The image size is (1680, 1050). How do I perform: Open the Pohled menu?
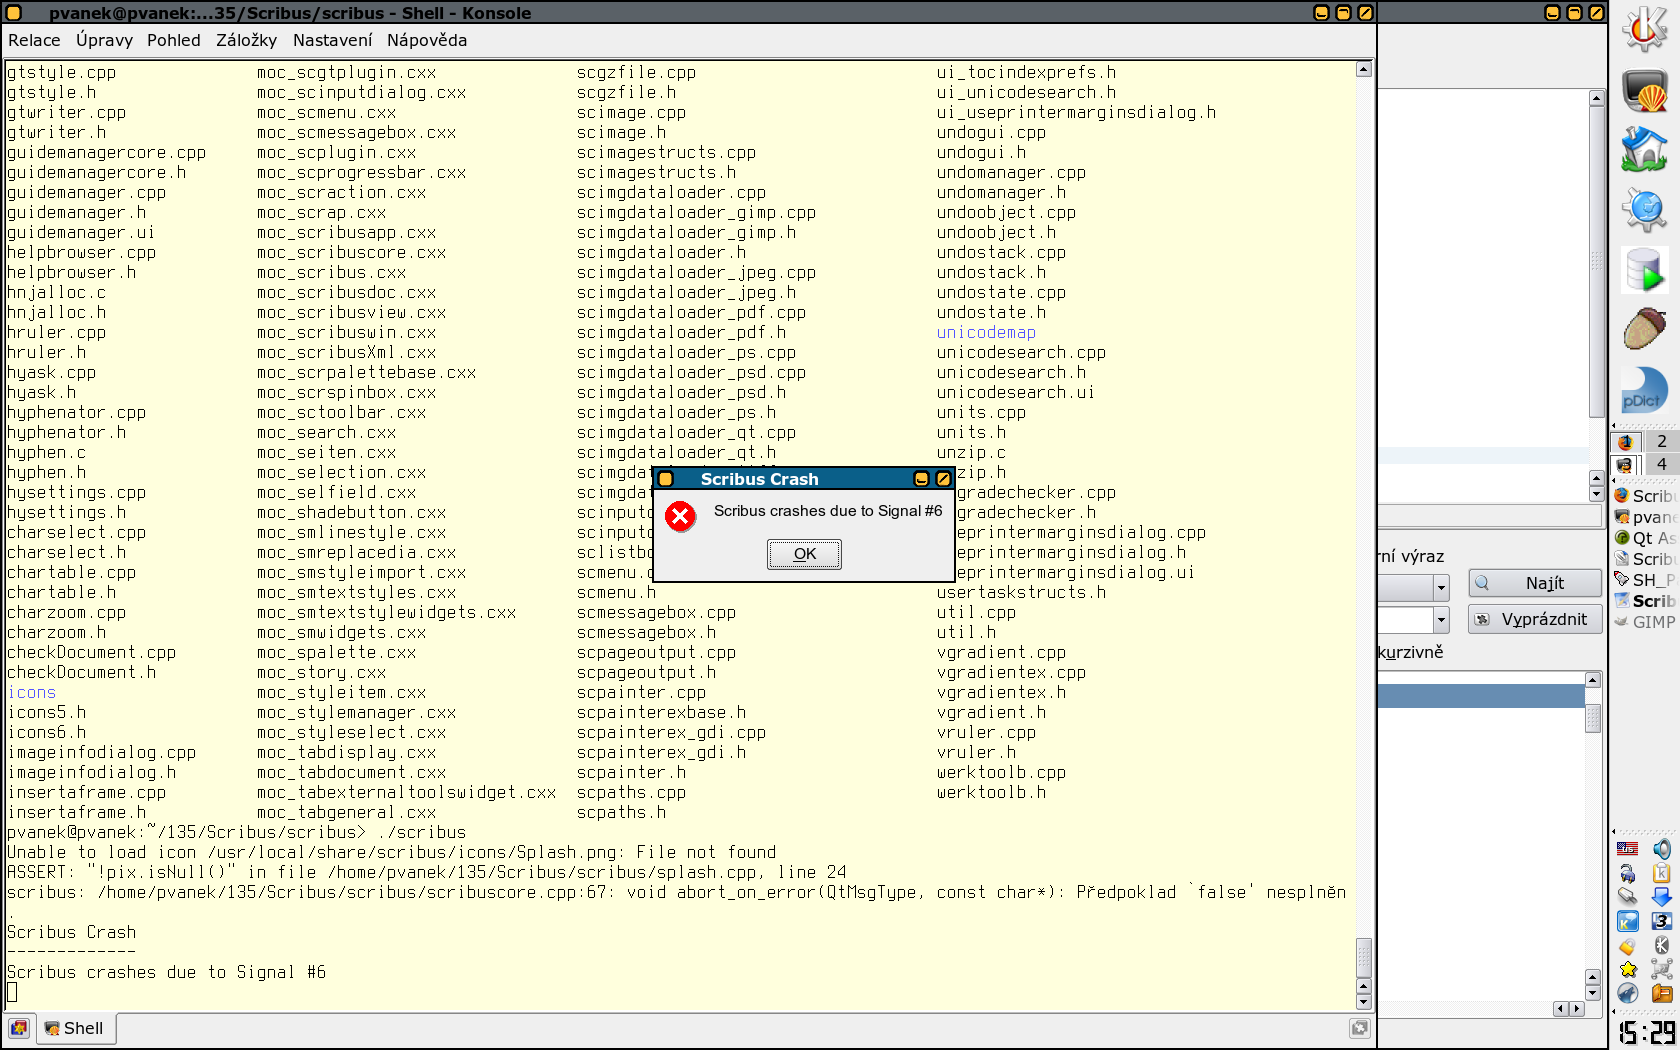click(x=173, y=40)
